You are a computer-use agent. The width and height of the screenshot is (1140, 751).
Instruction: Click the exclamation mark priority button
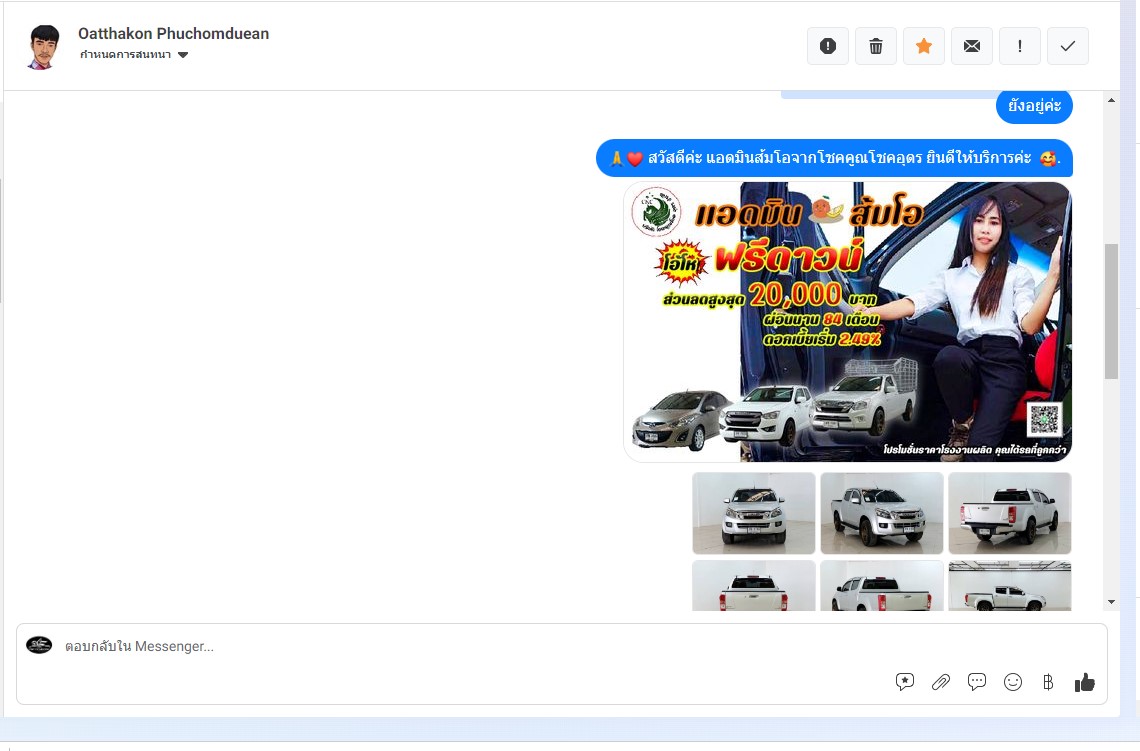(1019, 46)
